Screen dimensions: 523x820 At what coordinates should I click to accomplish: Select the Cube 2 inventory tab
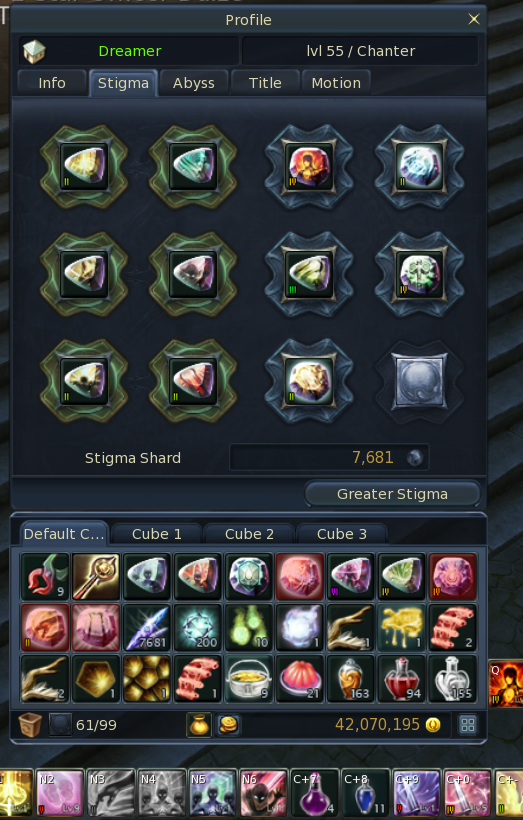(x=249, y=534)
